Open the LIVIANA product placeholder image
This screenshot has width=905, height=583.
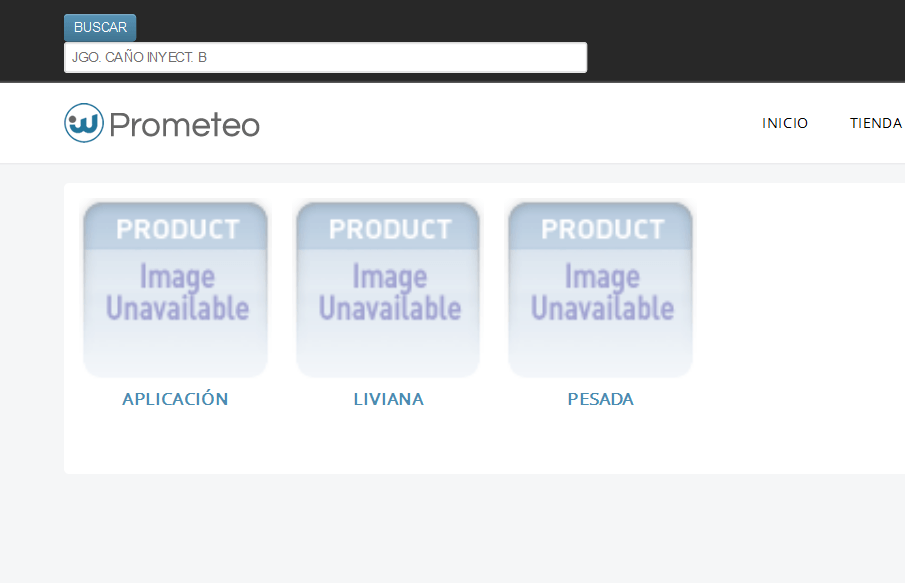click(388, 290)
